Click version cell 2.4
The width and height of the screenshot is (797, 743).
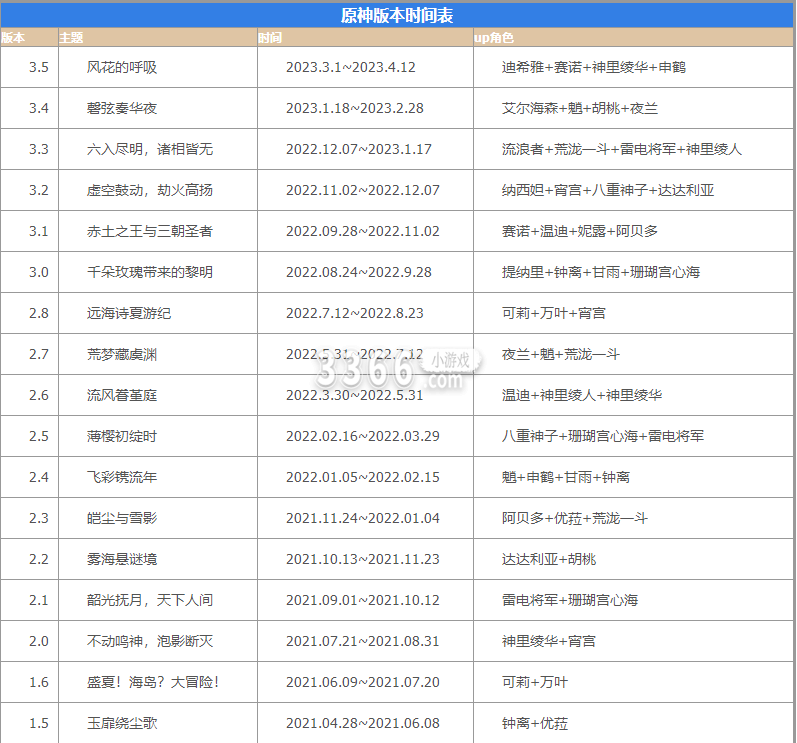[x=39, y=477]
